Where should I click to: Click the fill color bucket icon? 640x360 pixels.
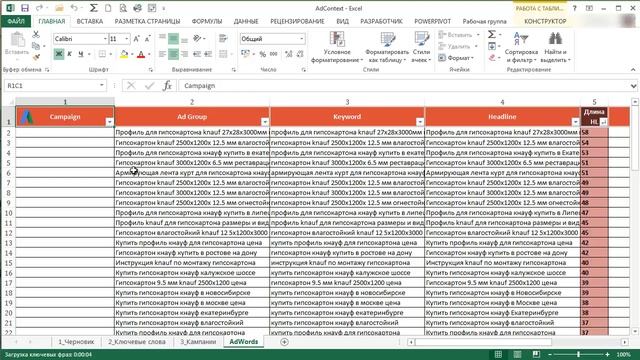(x=124, y=54)
